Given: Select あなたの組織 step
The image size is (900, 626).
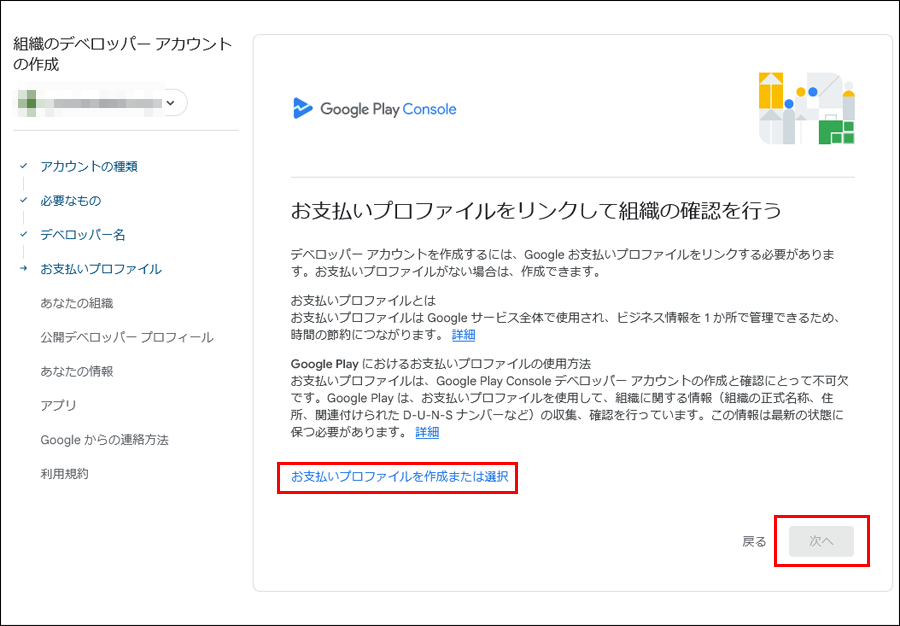Looking at the screenshot, I should (x=77, y=303).
